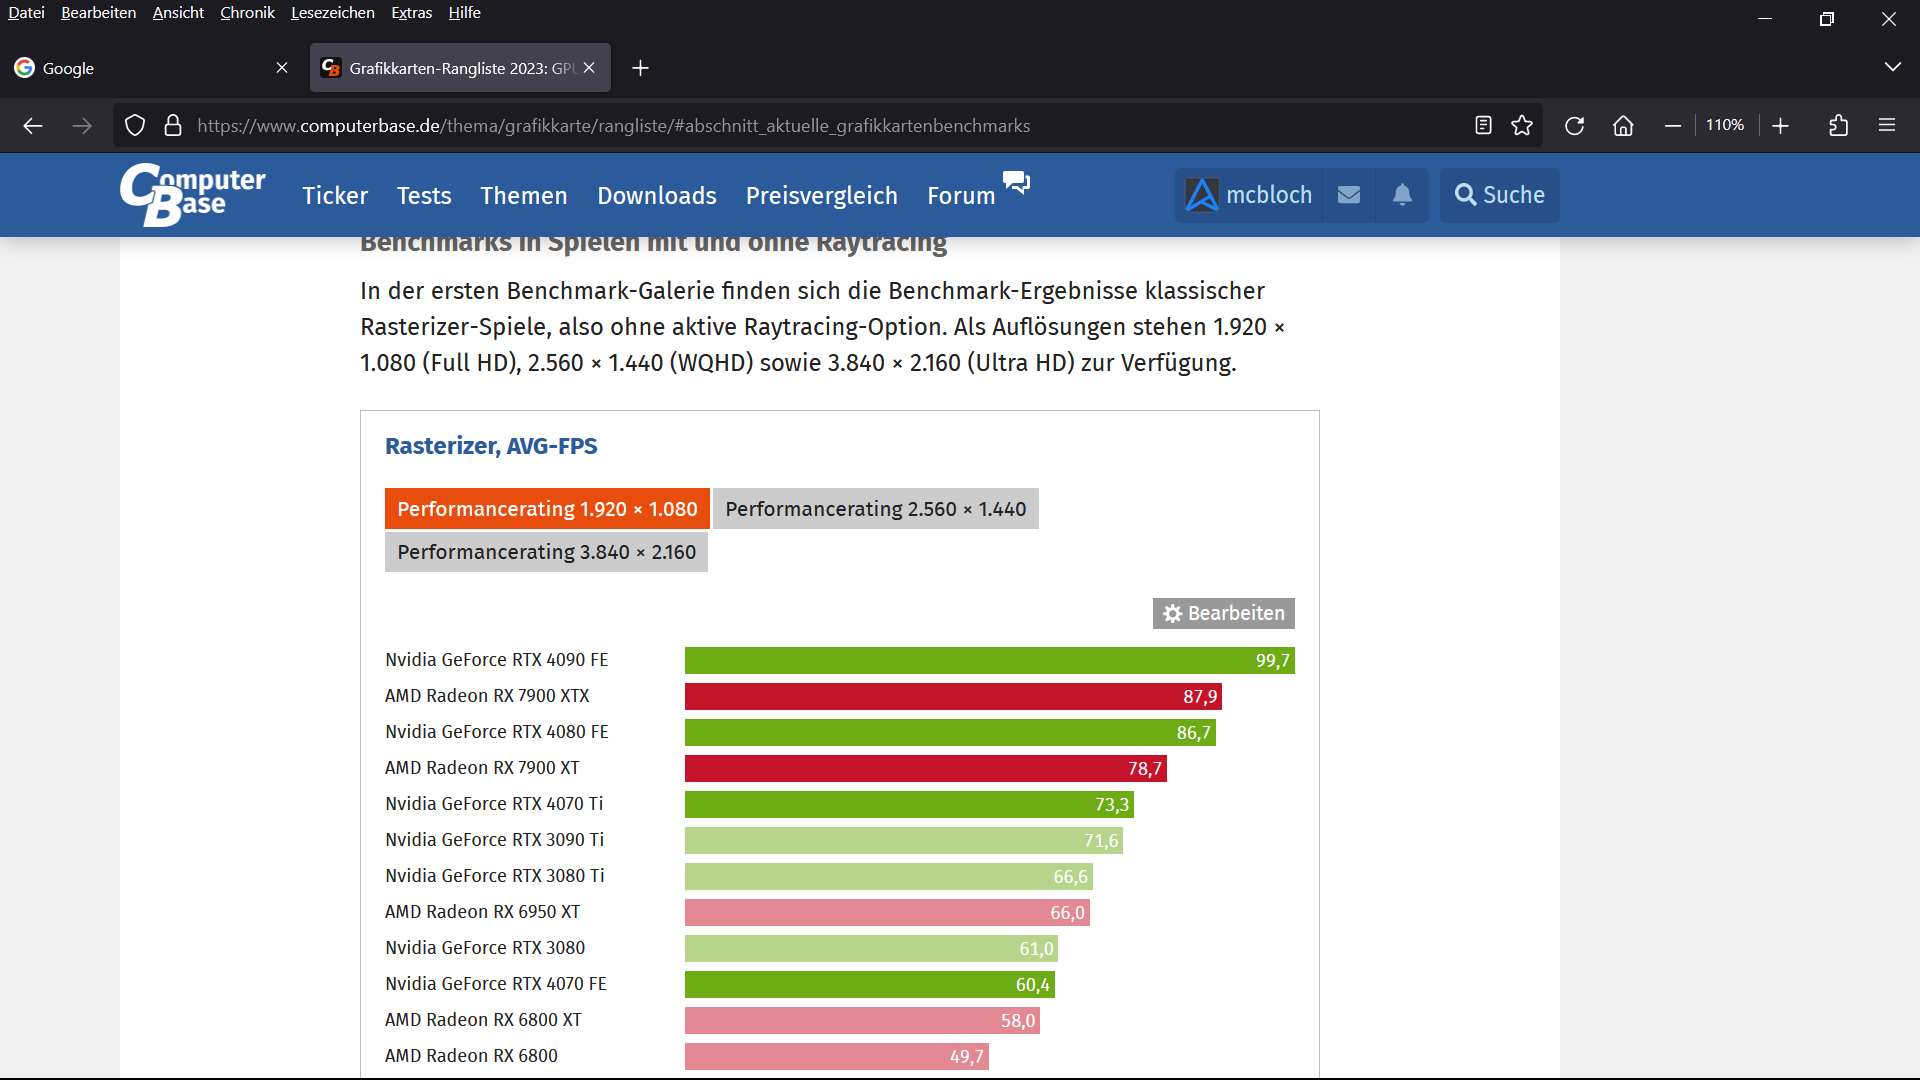Open ComputerBase notifications via the bell icon
This screenshot has width=1920, height=1080.
click(1402, 195)
